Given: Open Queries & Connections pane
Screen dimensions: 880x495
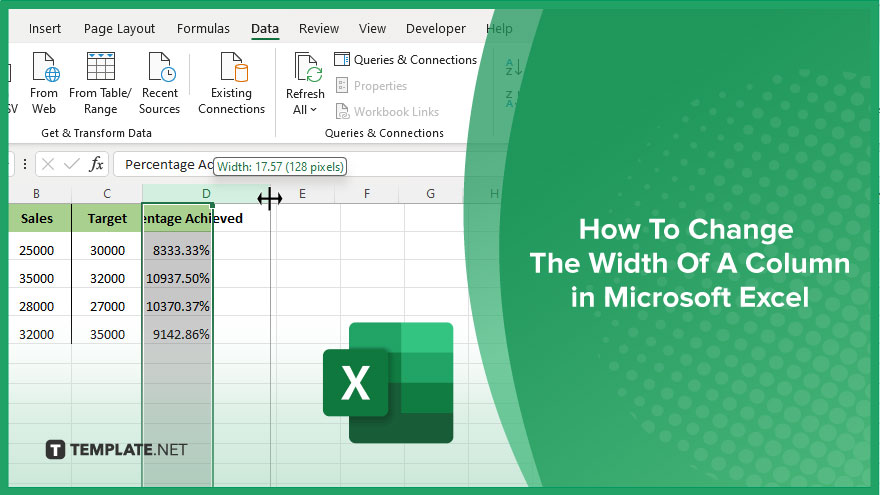Looking at the screenshot, I should (x=405, y=59).
